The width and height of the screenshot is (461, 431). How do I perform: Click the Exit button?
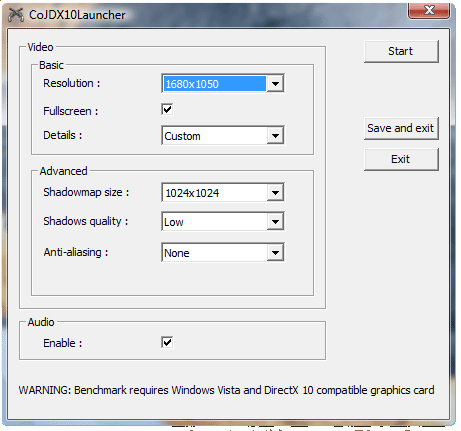(x=401, y=159)
